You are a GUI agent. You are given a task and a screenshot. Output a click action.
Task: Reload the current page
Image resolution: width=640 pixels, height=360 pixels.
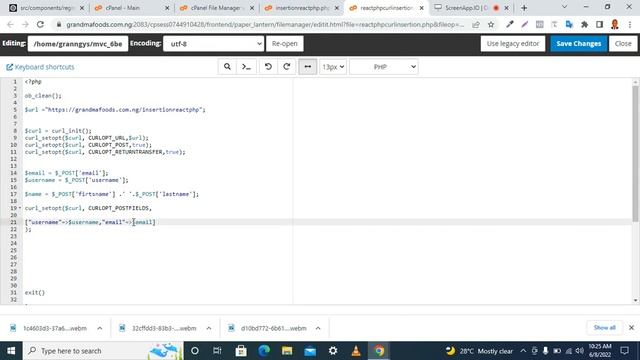click(x=40, y=24)
